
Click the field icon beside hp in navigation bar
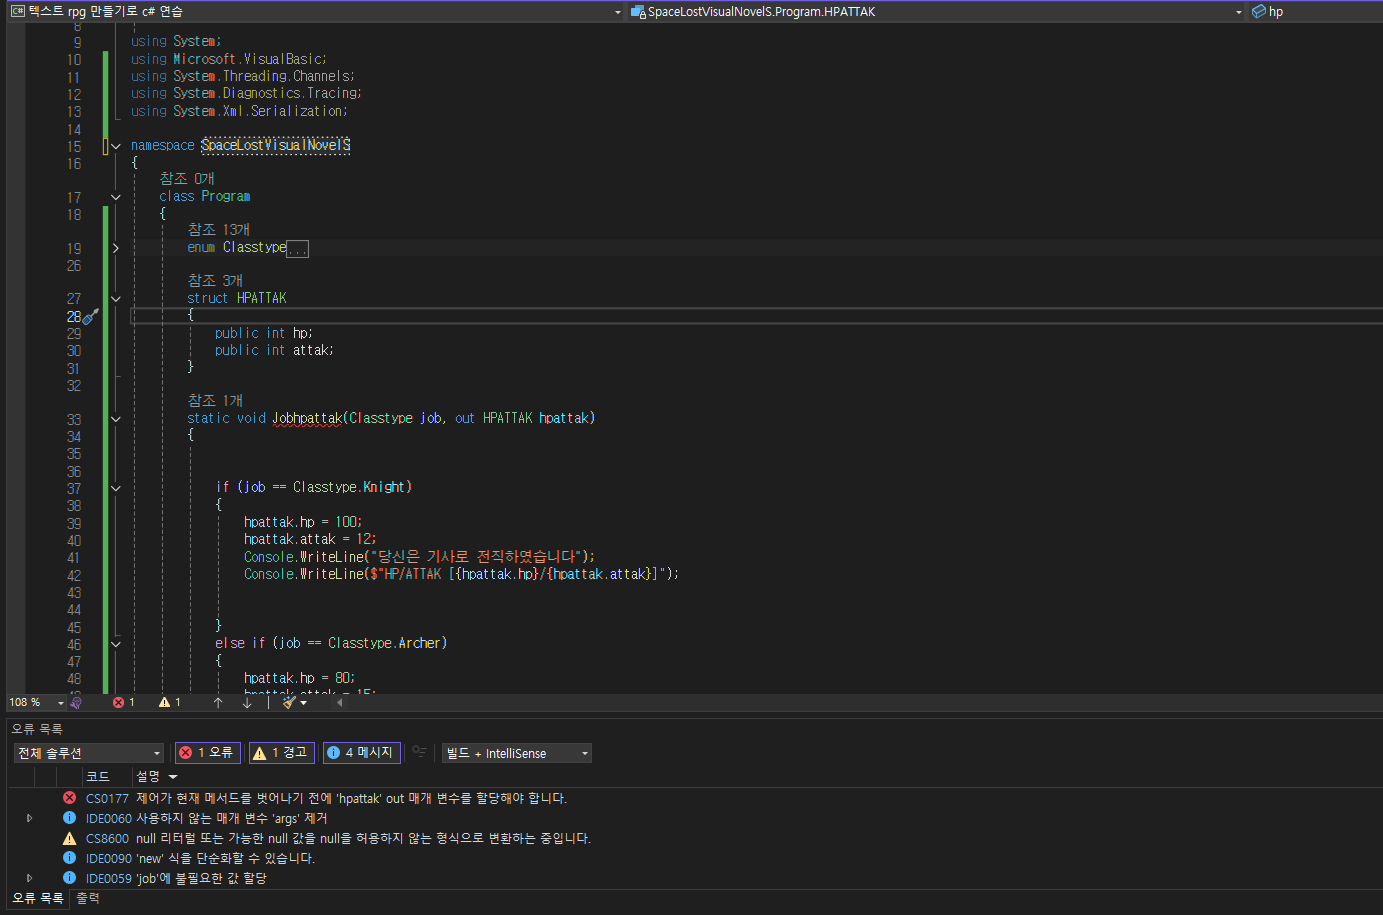pos(1259,12)
